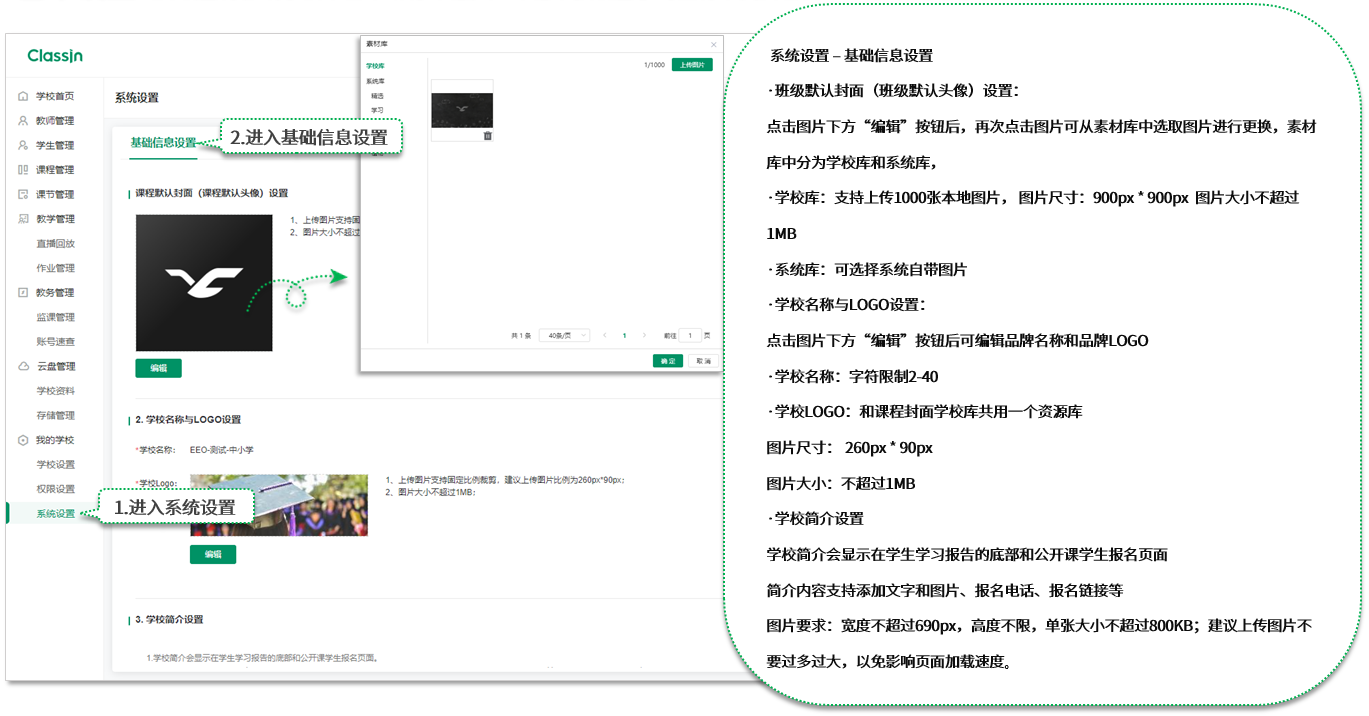Click the 共 1 条 total count text
The height and width of the screenshot is (716, 1369).
tap(521, 335)
